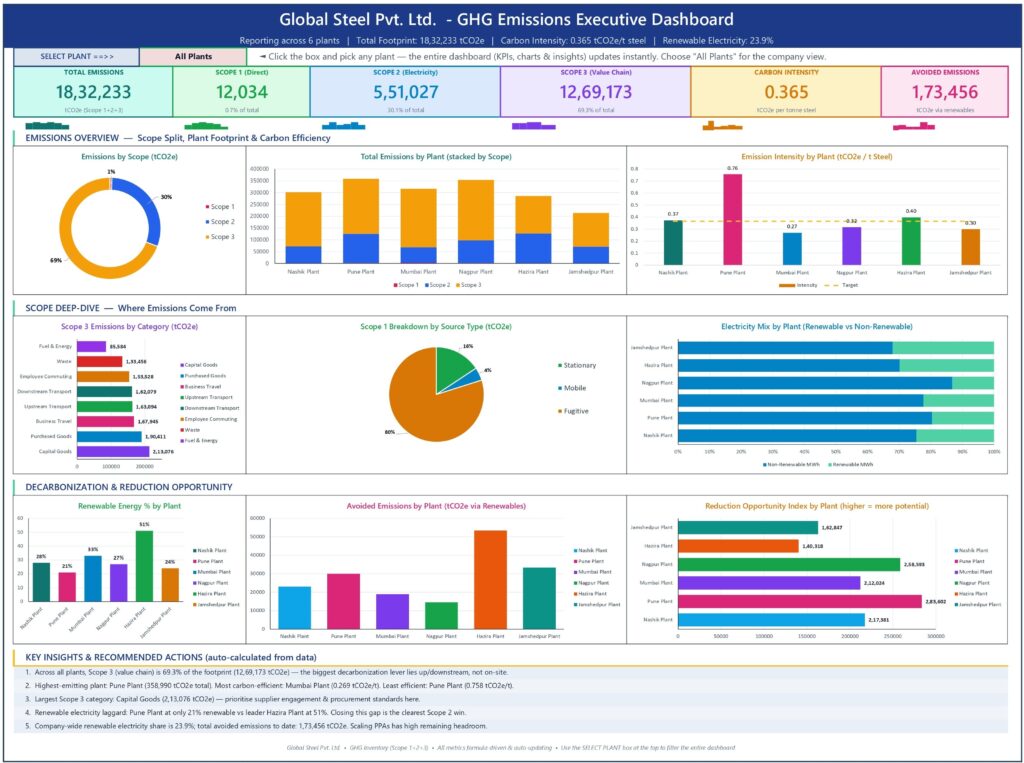
Task: Select Scope 1 in the donut chart legend
Action: [219, 206]
